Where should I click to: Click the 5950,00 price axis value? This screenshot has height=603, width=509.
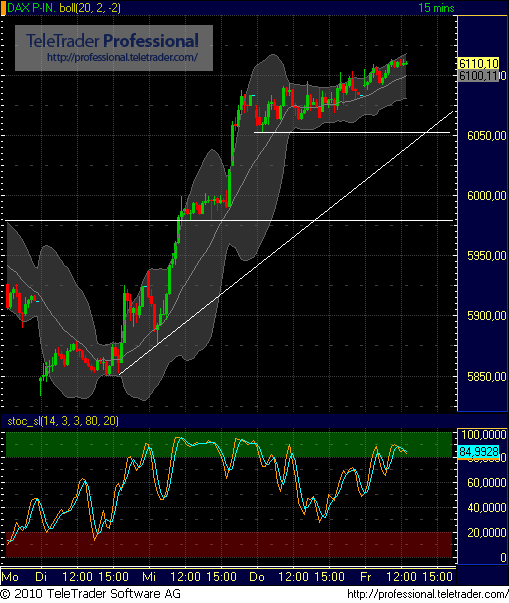tap(486, 256)
